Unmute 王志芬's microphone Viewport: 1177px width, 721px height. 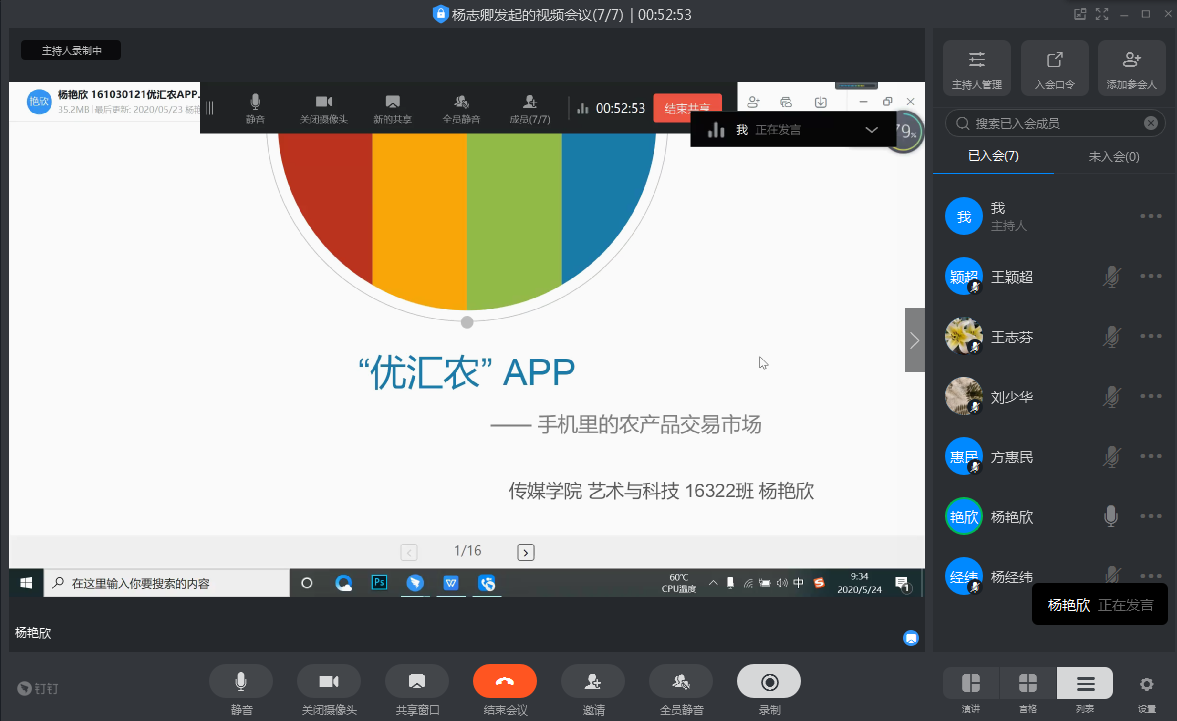[x=1112, y=337]
